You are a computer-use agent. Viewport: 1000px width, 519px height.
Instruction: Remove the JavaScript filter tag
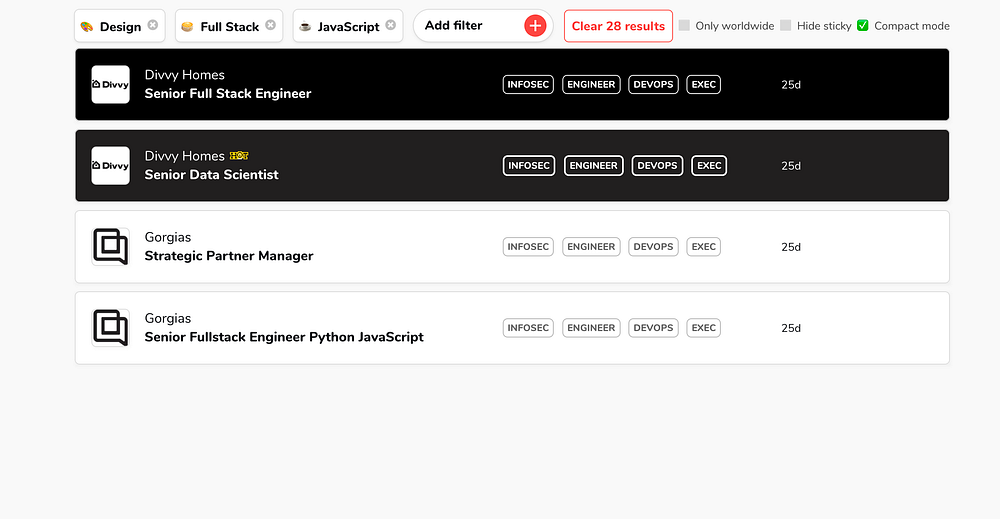pyautogui.click(x=390, y=25)
